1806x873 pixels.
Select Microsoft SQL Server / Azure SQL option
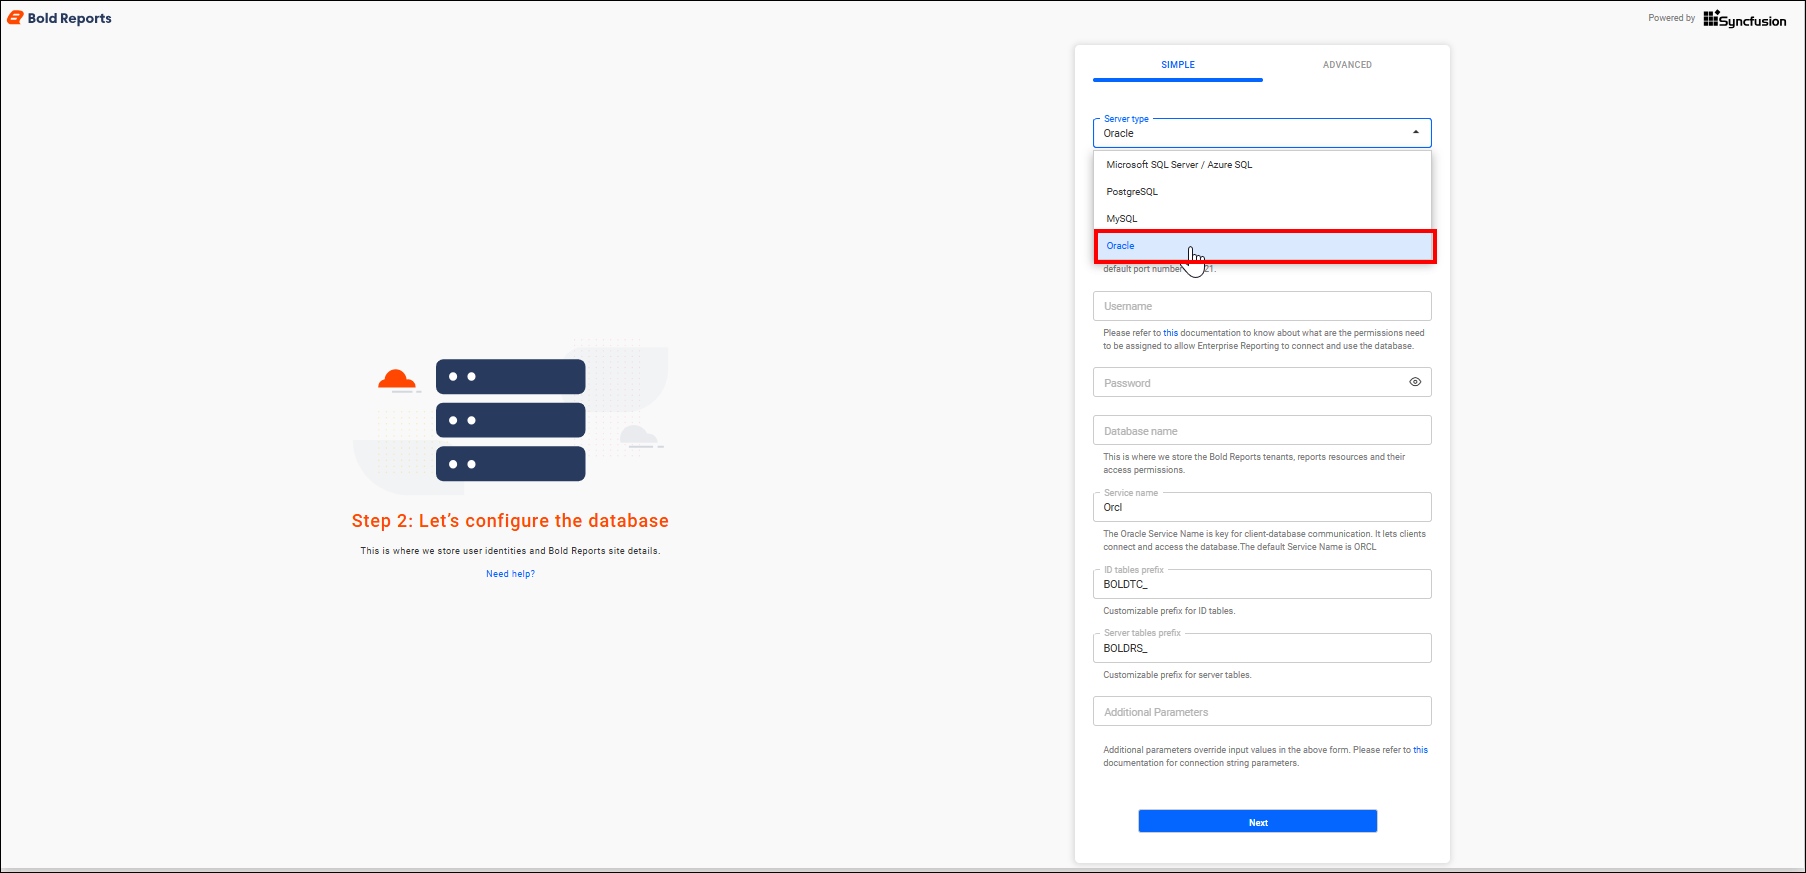pyautogui.click(x=1263, y=165)
